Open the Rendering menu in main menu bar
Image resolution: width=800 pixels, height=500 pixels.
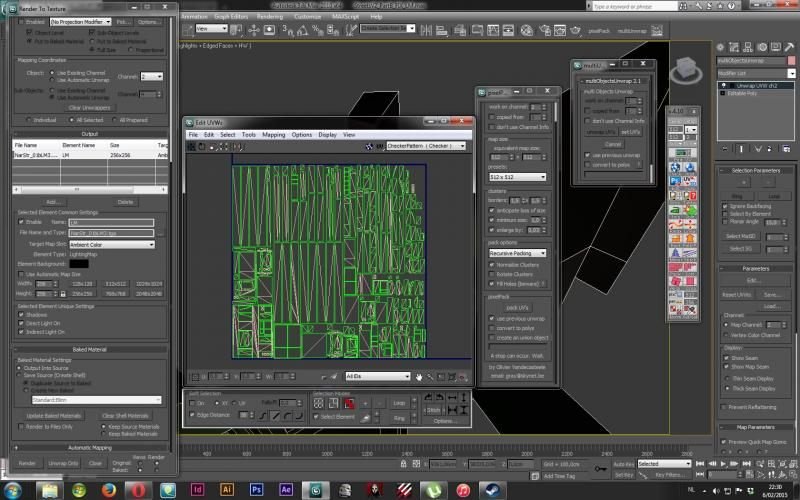pyautogui.click(x=270, y=16)
